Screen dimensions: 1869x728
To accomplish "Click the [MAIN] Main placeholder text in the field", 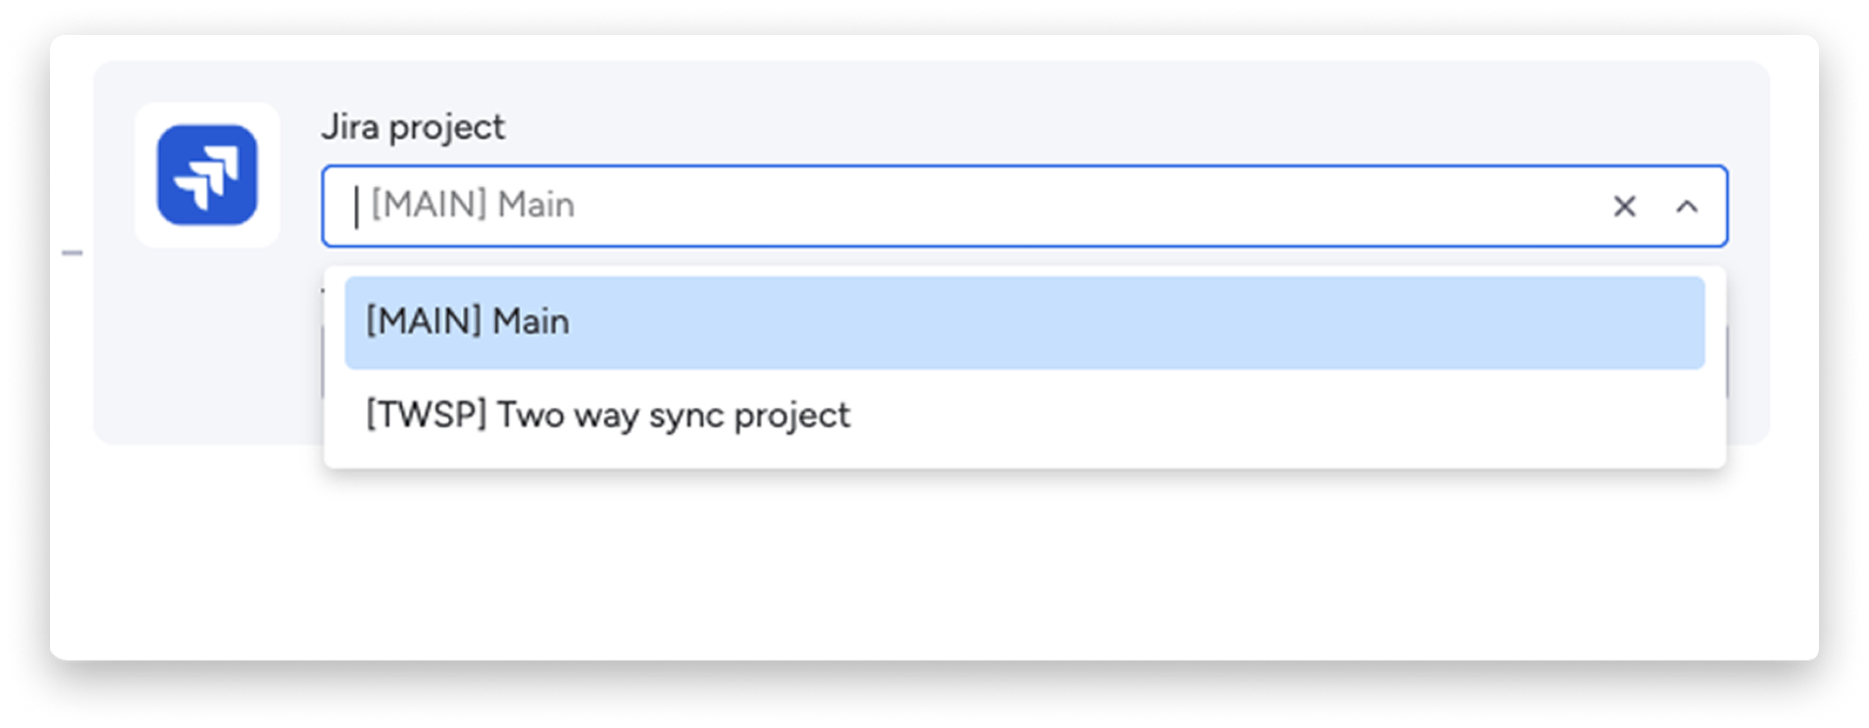I will [x=472, y=205].
